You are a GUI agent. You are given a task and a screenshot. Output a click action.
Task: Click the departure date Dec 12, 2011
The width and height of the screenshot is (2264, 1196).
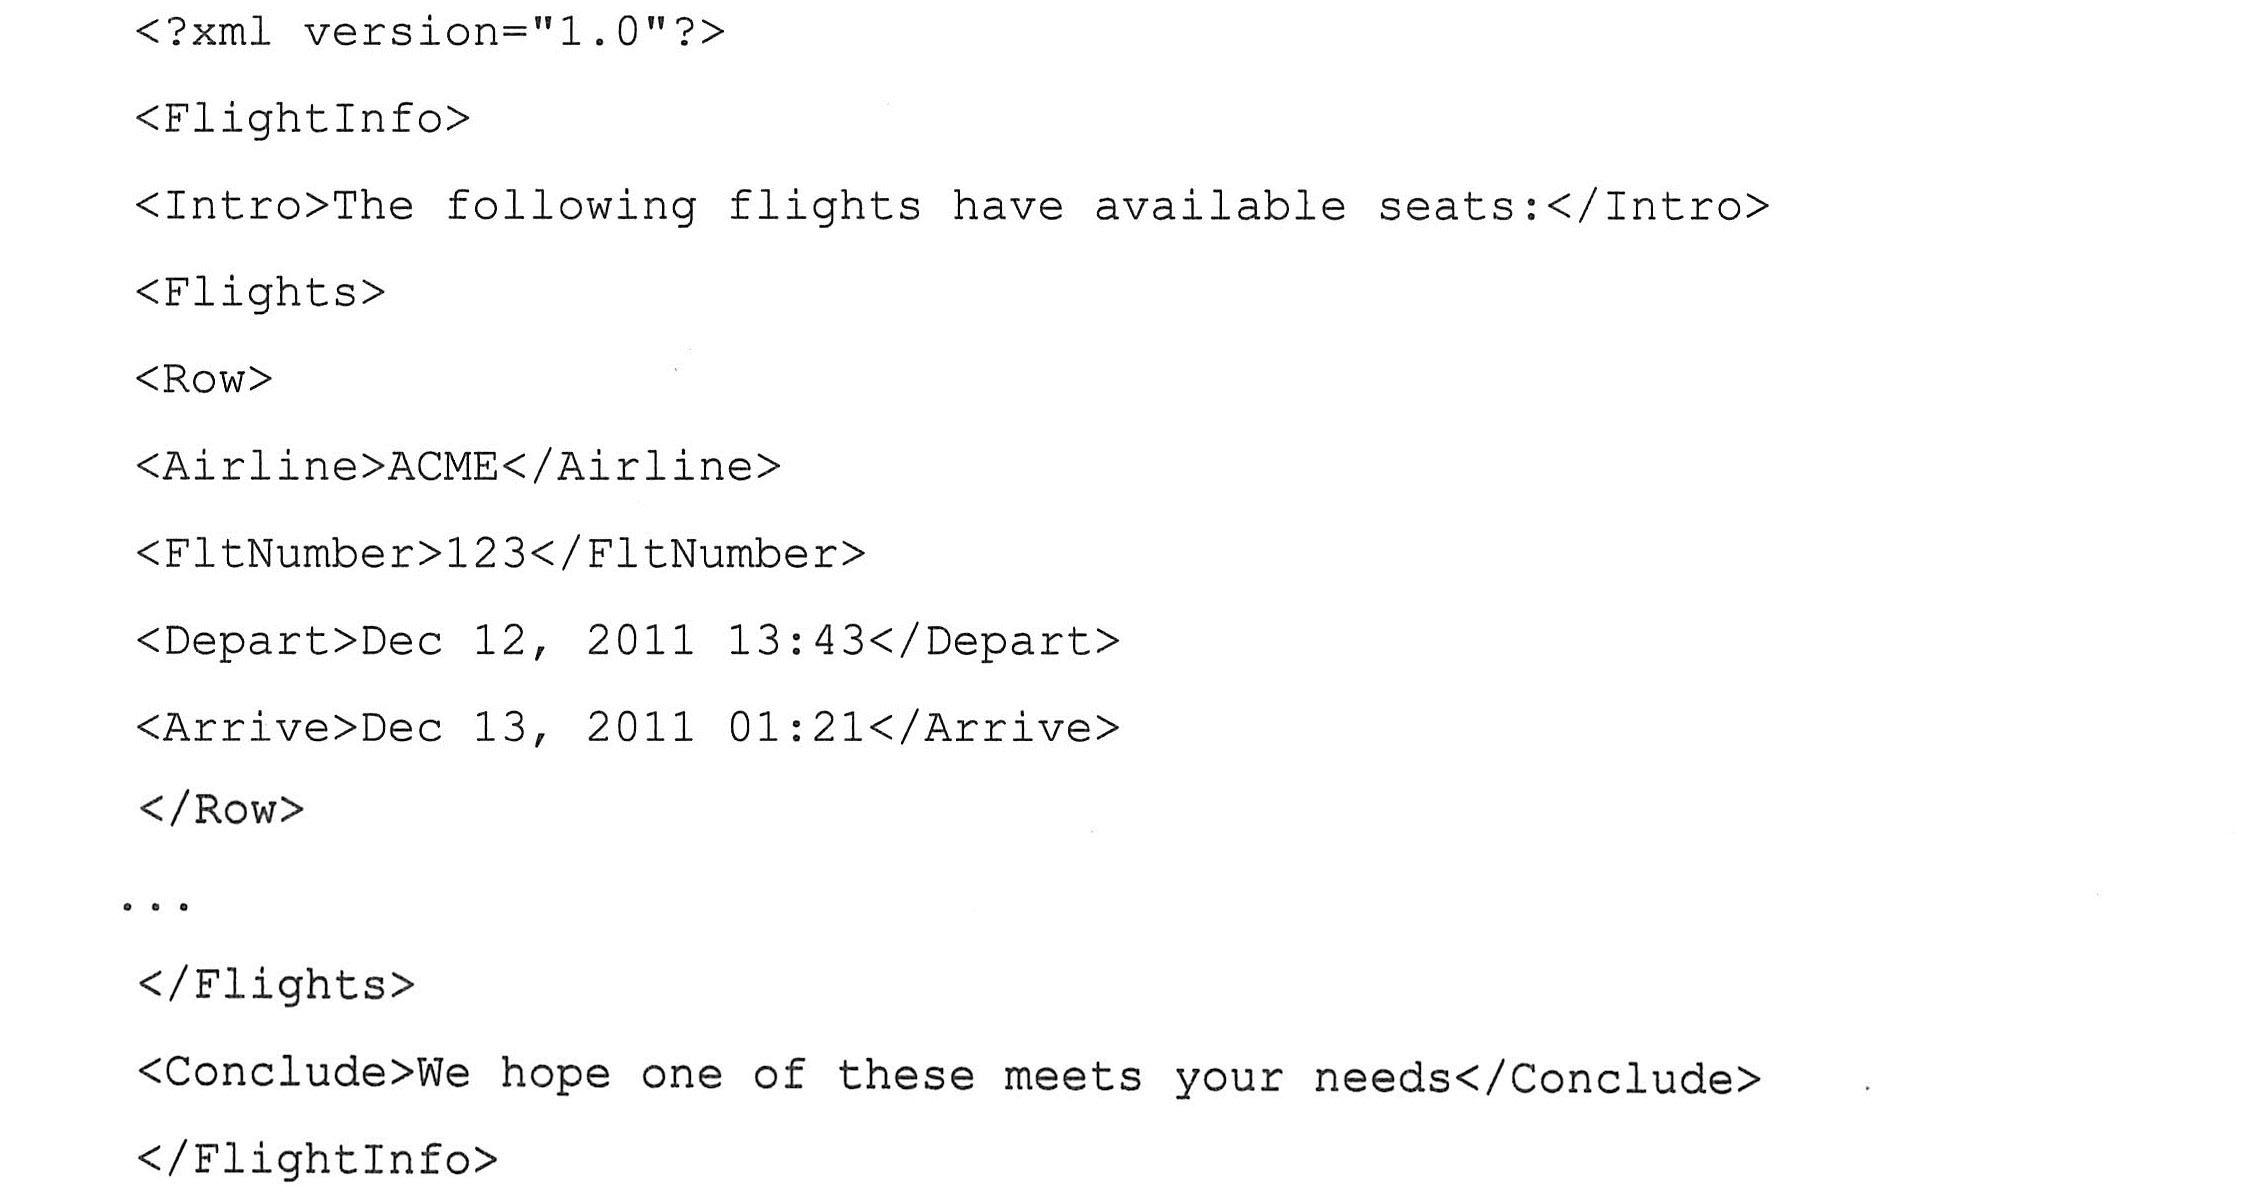(x=526, y=641)
